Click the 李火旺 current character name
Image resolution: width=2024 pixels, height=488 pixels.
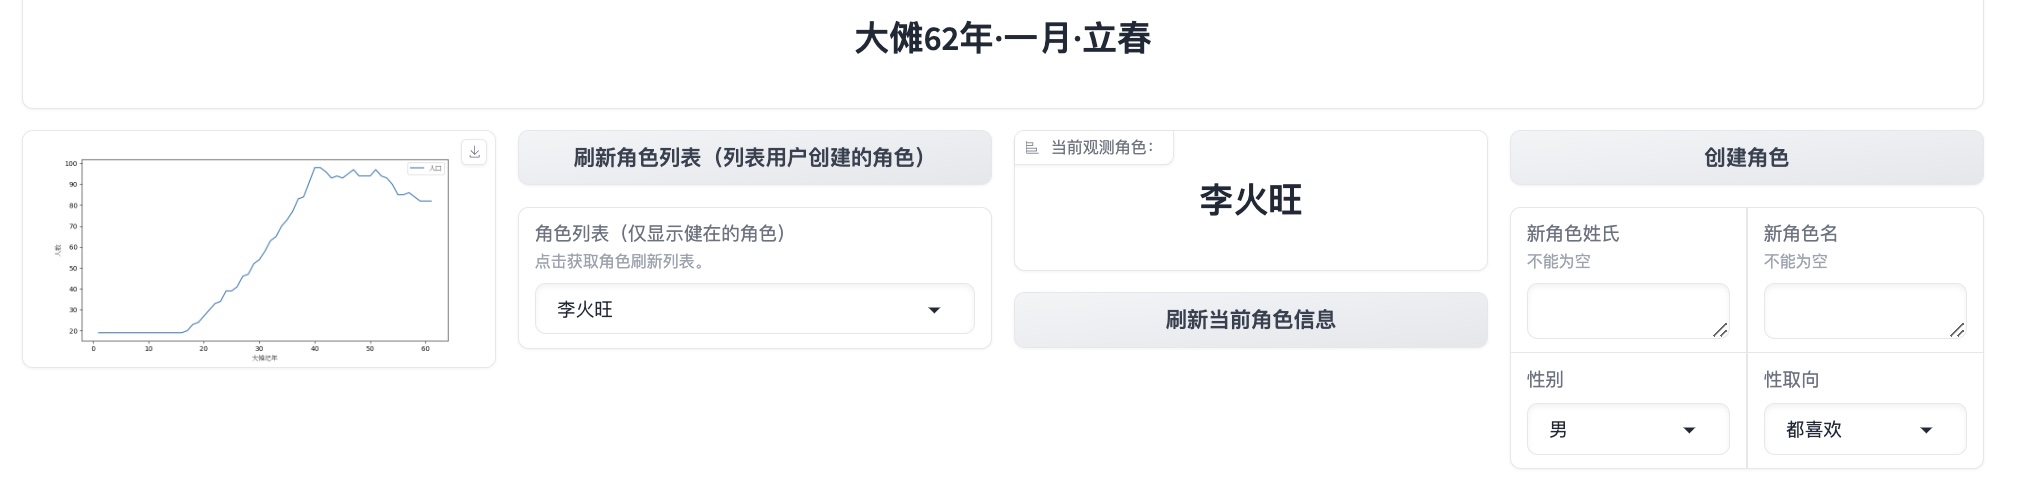pos(1250,200)
